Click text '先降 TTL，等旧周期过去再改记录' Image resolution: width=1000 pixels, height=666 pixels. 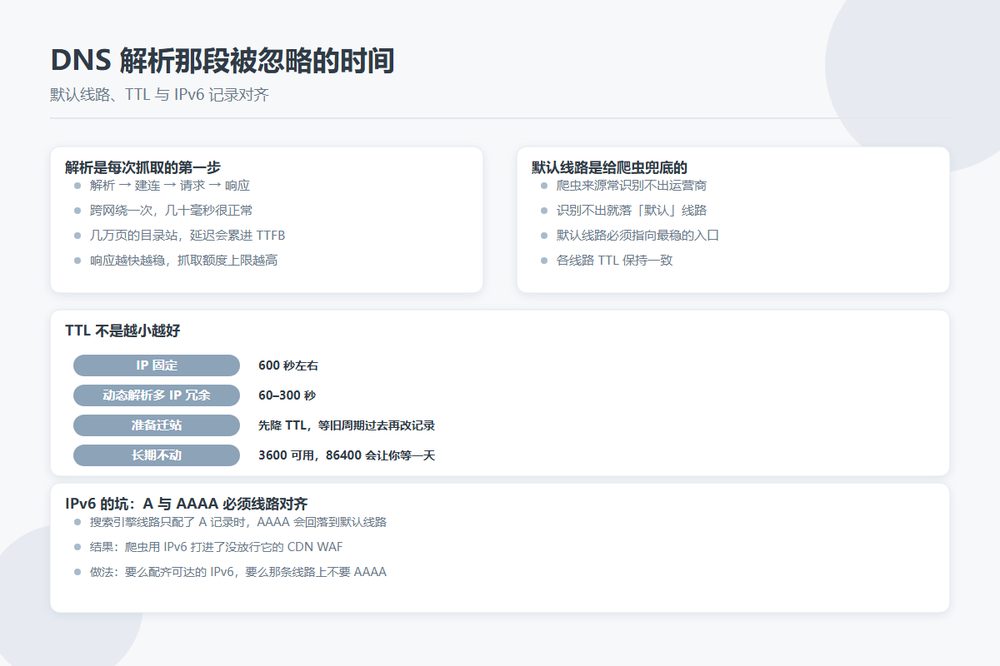(x=346, y=426)
